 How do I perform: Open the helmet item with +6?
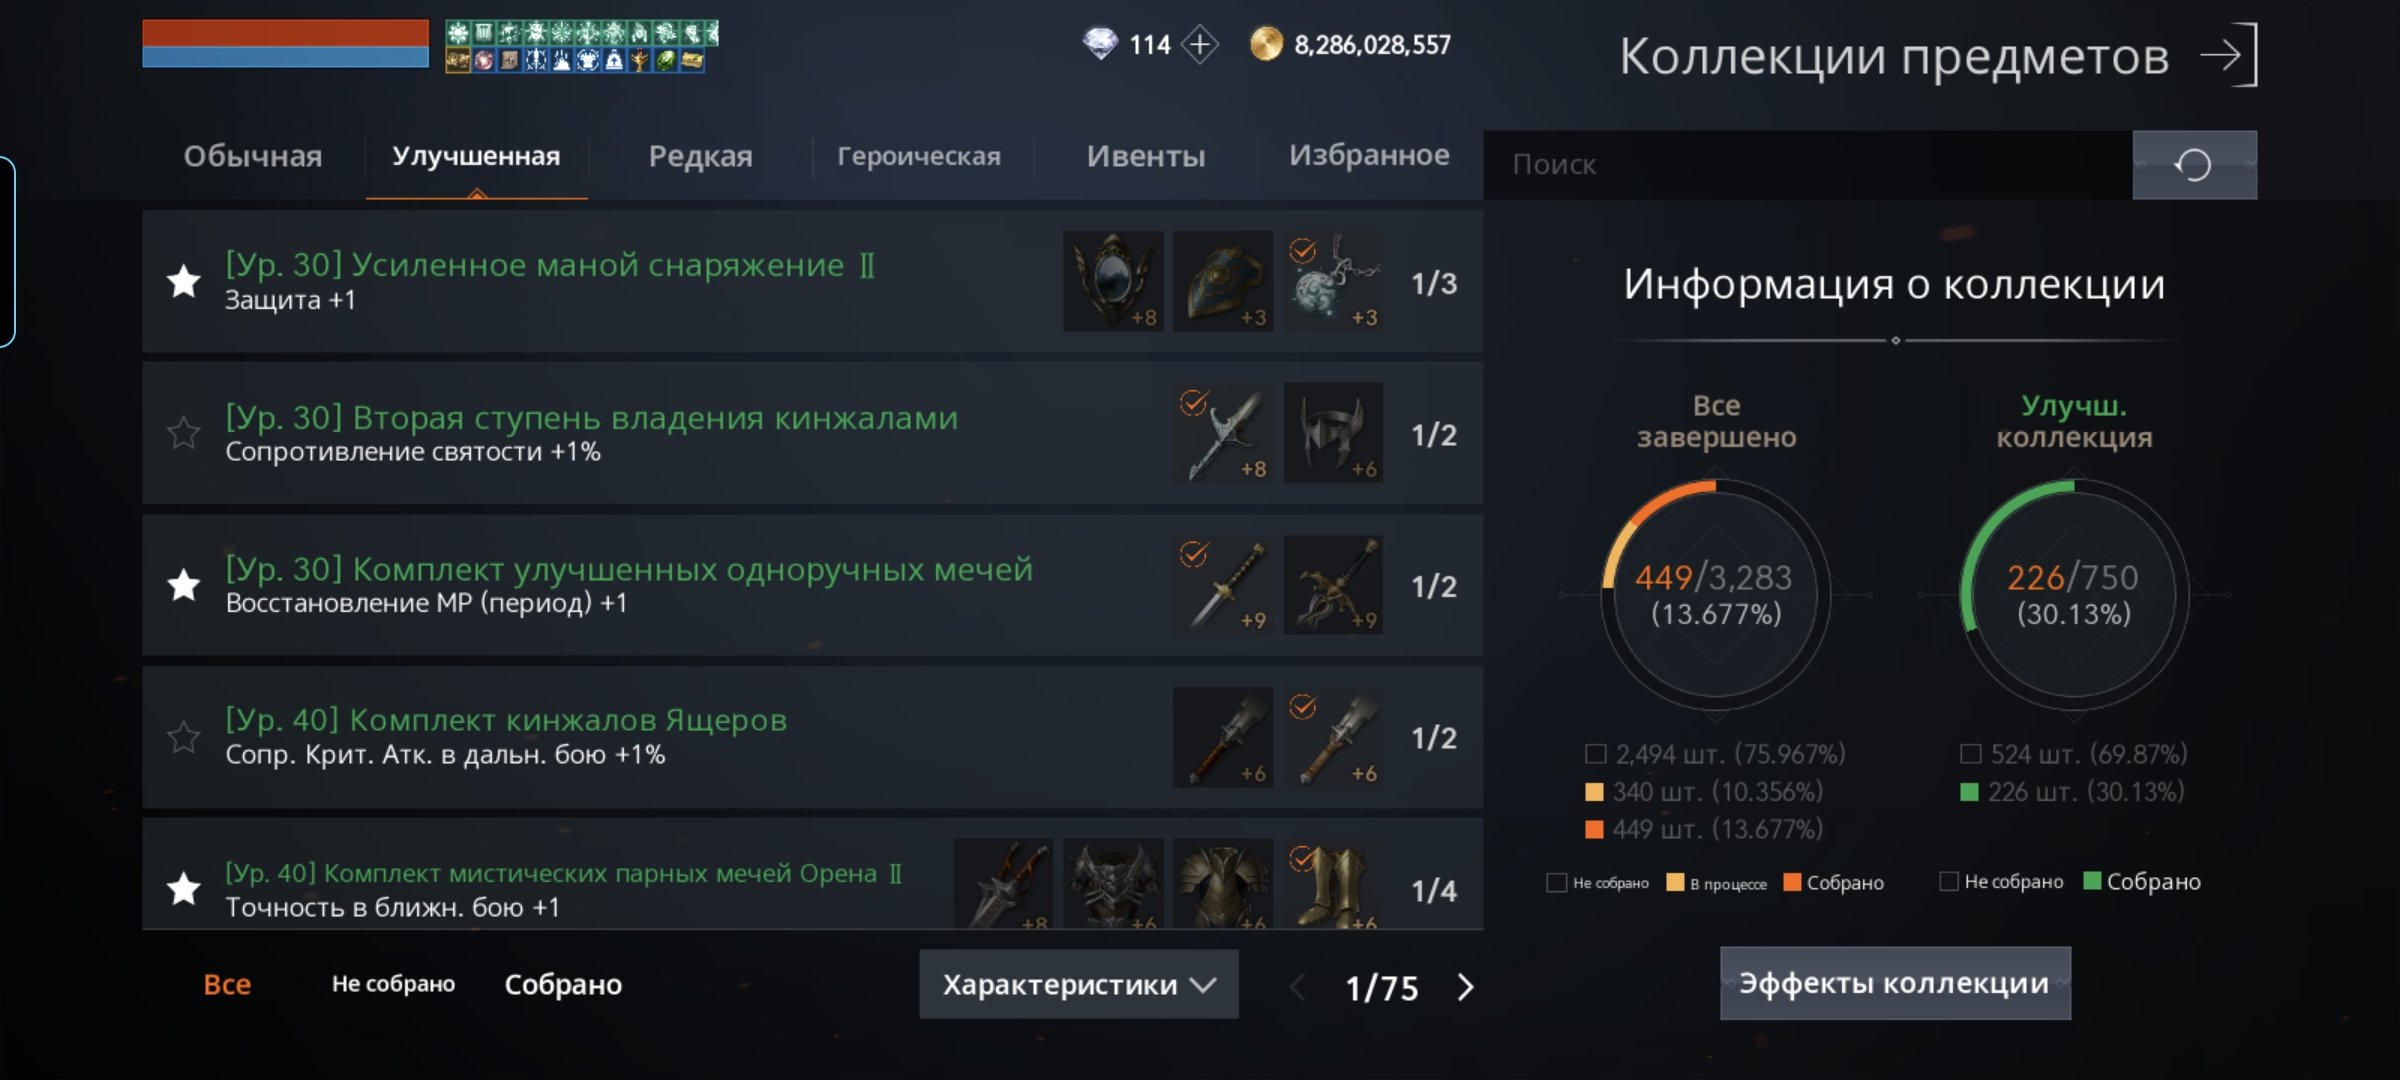[x=1333, y=433]
